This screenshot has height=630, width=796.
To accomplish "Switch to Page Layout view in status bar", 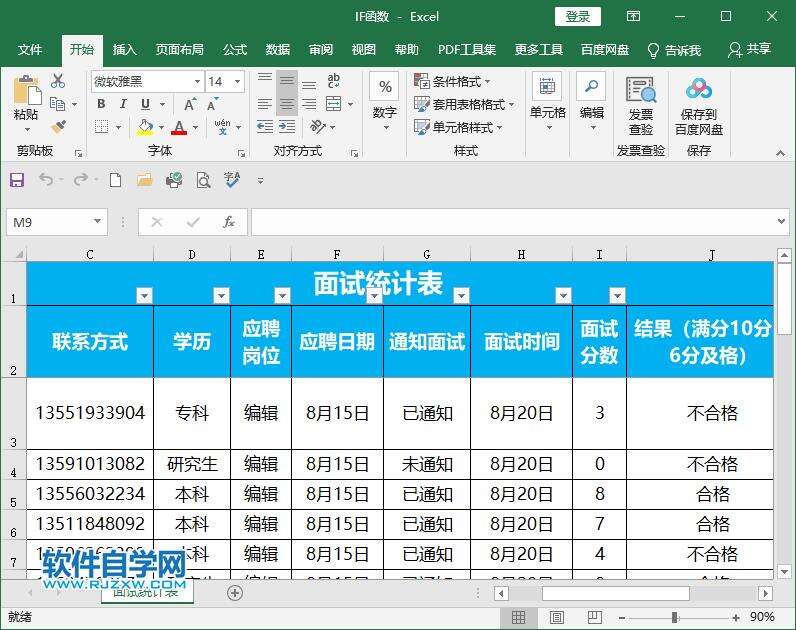I will pos(557,617).
